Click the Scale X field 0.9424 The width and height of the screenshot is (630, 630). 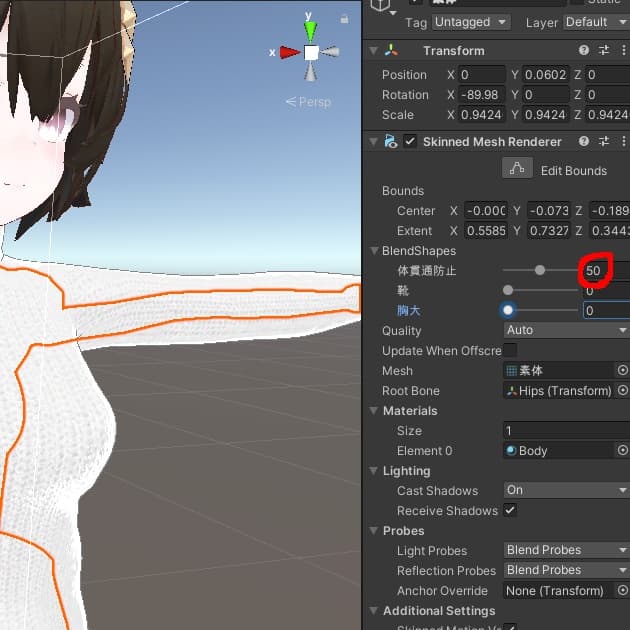click(x=482, y=115)
